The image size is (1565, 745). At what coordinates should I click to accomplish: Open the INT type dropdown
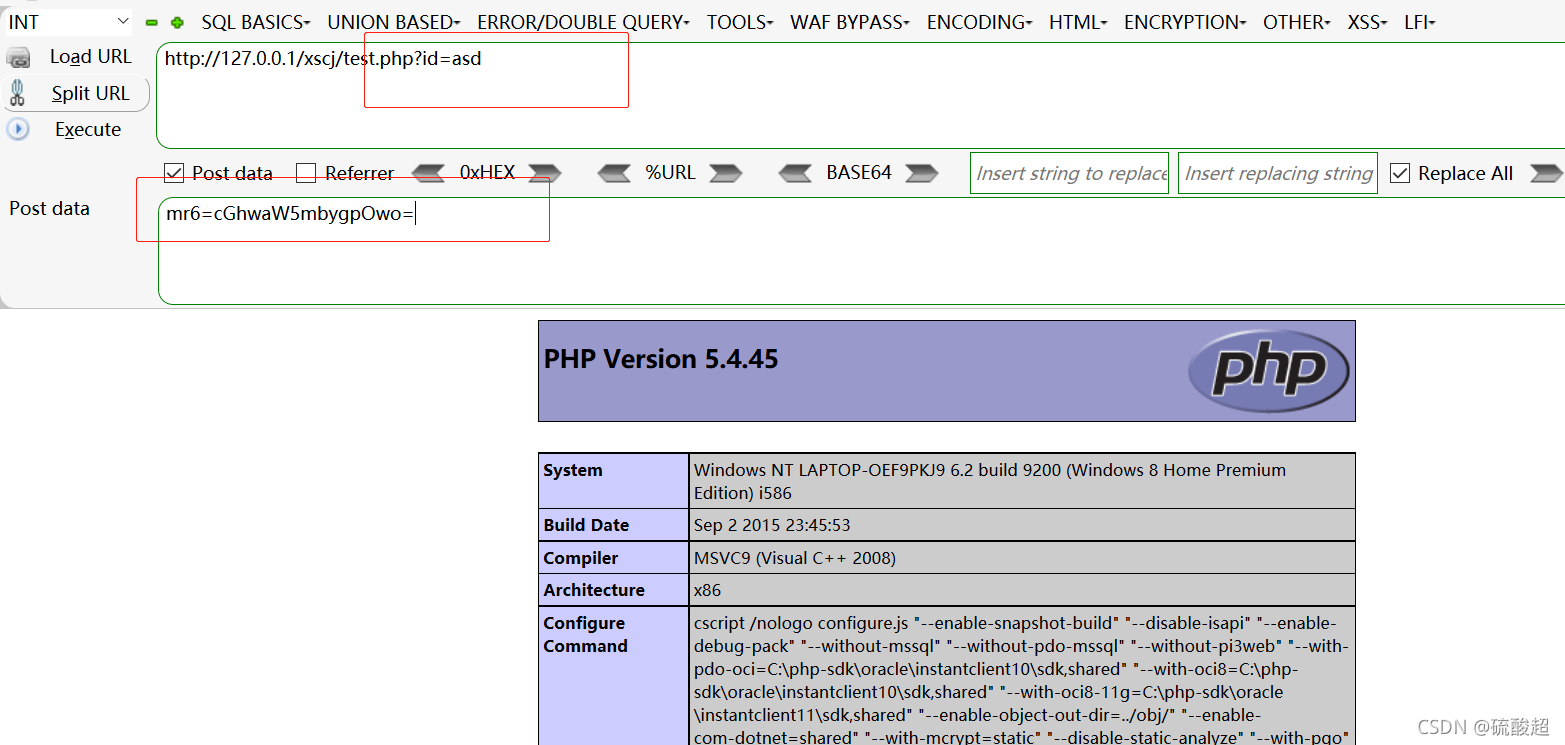pos(68,22)
